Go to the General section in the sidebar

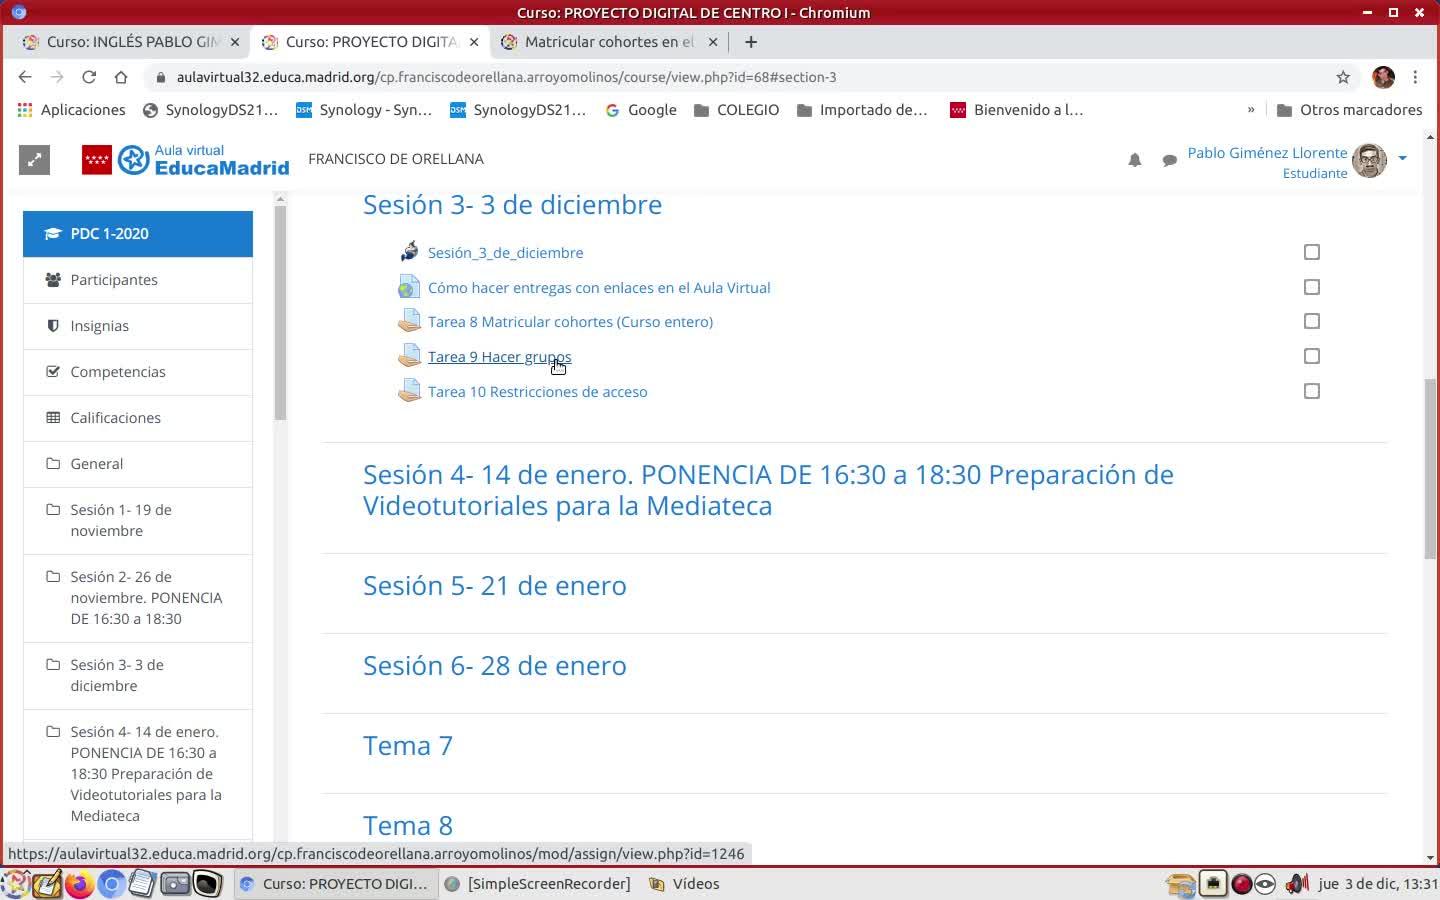point(138,464)
